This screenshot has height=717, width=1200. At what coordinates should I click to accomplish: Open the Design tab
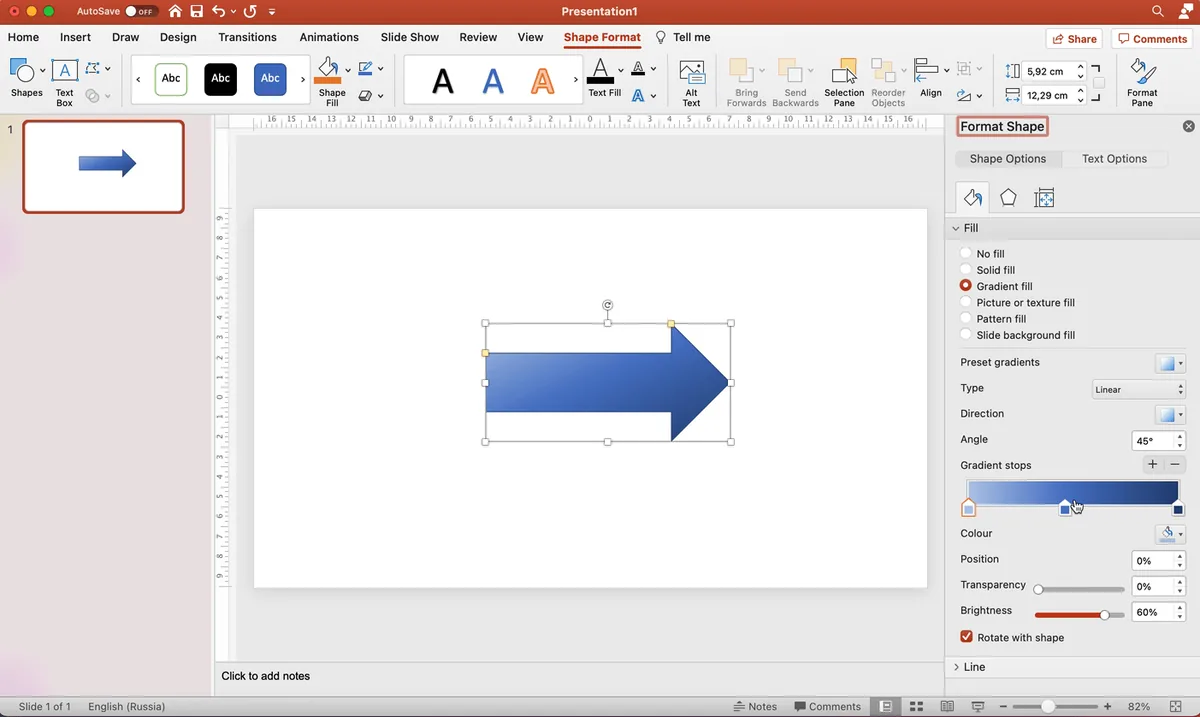pyautogui.click(x=178, y=37)
